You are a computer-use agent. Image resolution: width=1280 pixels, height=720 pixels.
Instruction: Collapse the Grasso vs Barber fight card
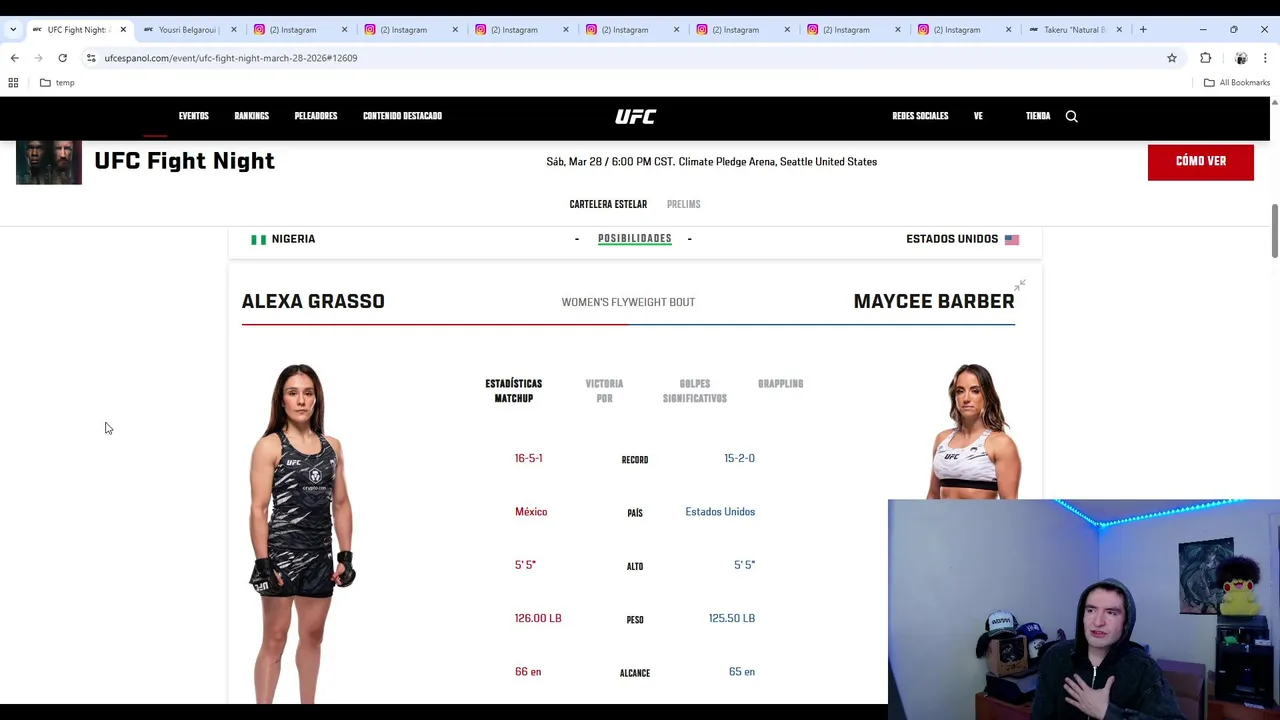click(x=1020, y=285)
